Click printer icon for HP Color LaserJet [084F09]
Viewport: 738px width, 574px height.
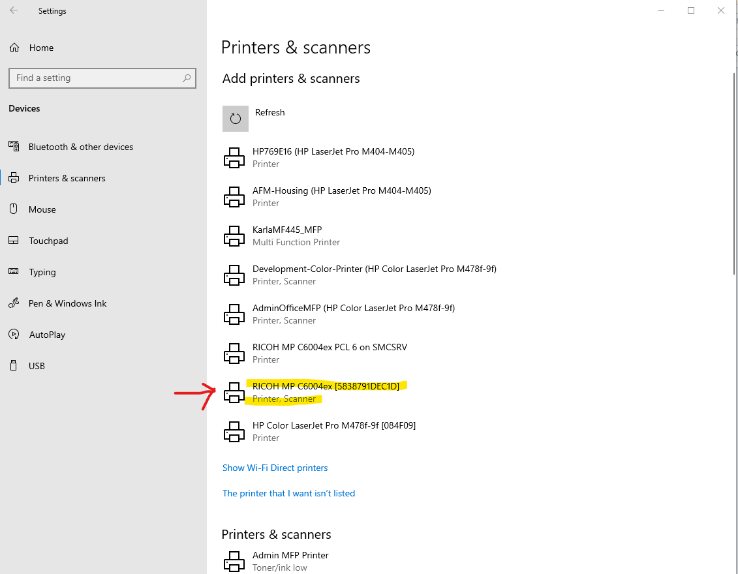click(x=234, y=431)
